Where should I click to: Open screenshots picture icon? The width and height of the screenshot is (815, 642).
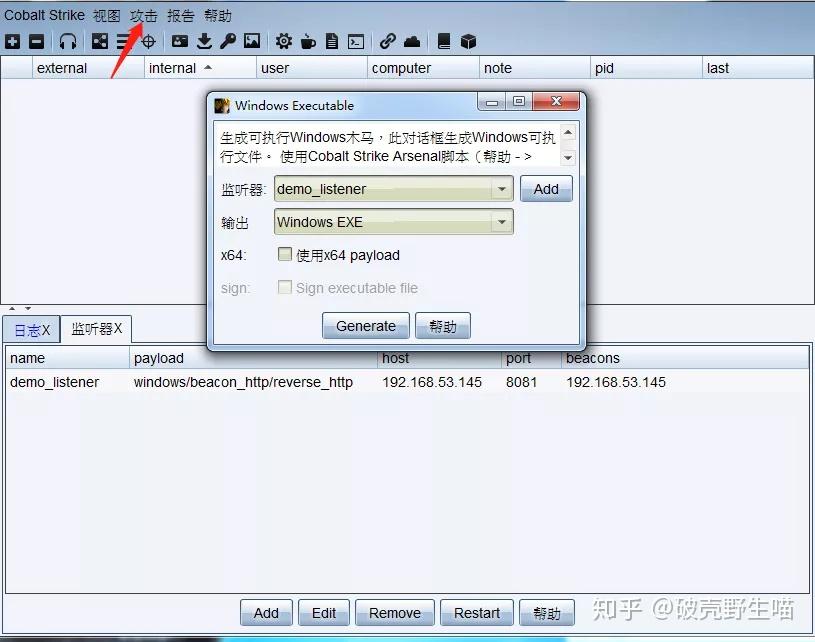[x=252, y=41]
